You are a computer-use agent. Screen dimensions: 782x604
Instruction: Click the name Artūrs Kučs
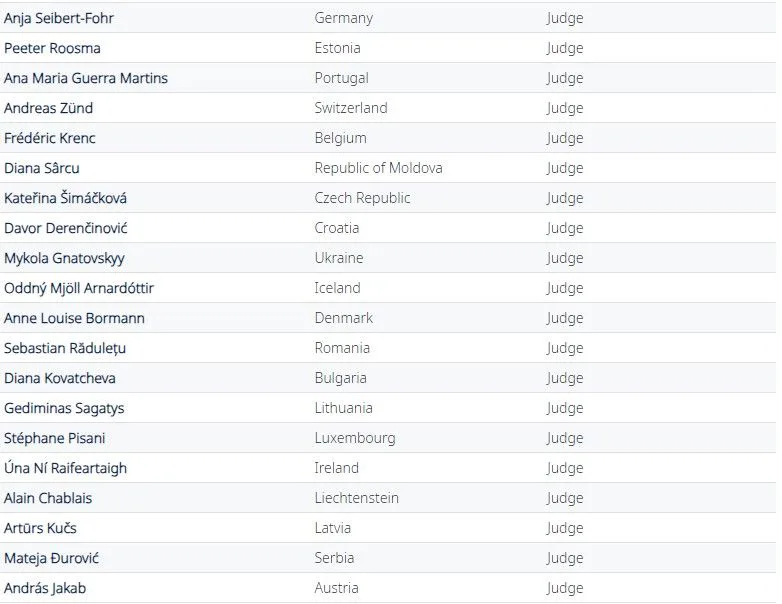pyautogui.click(x=40, y=528)
